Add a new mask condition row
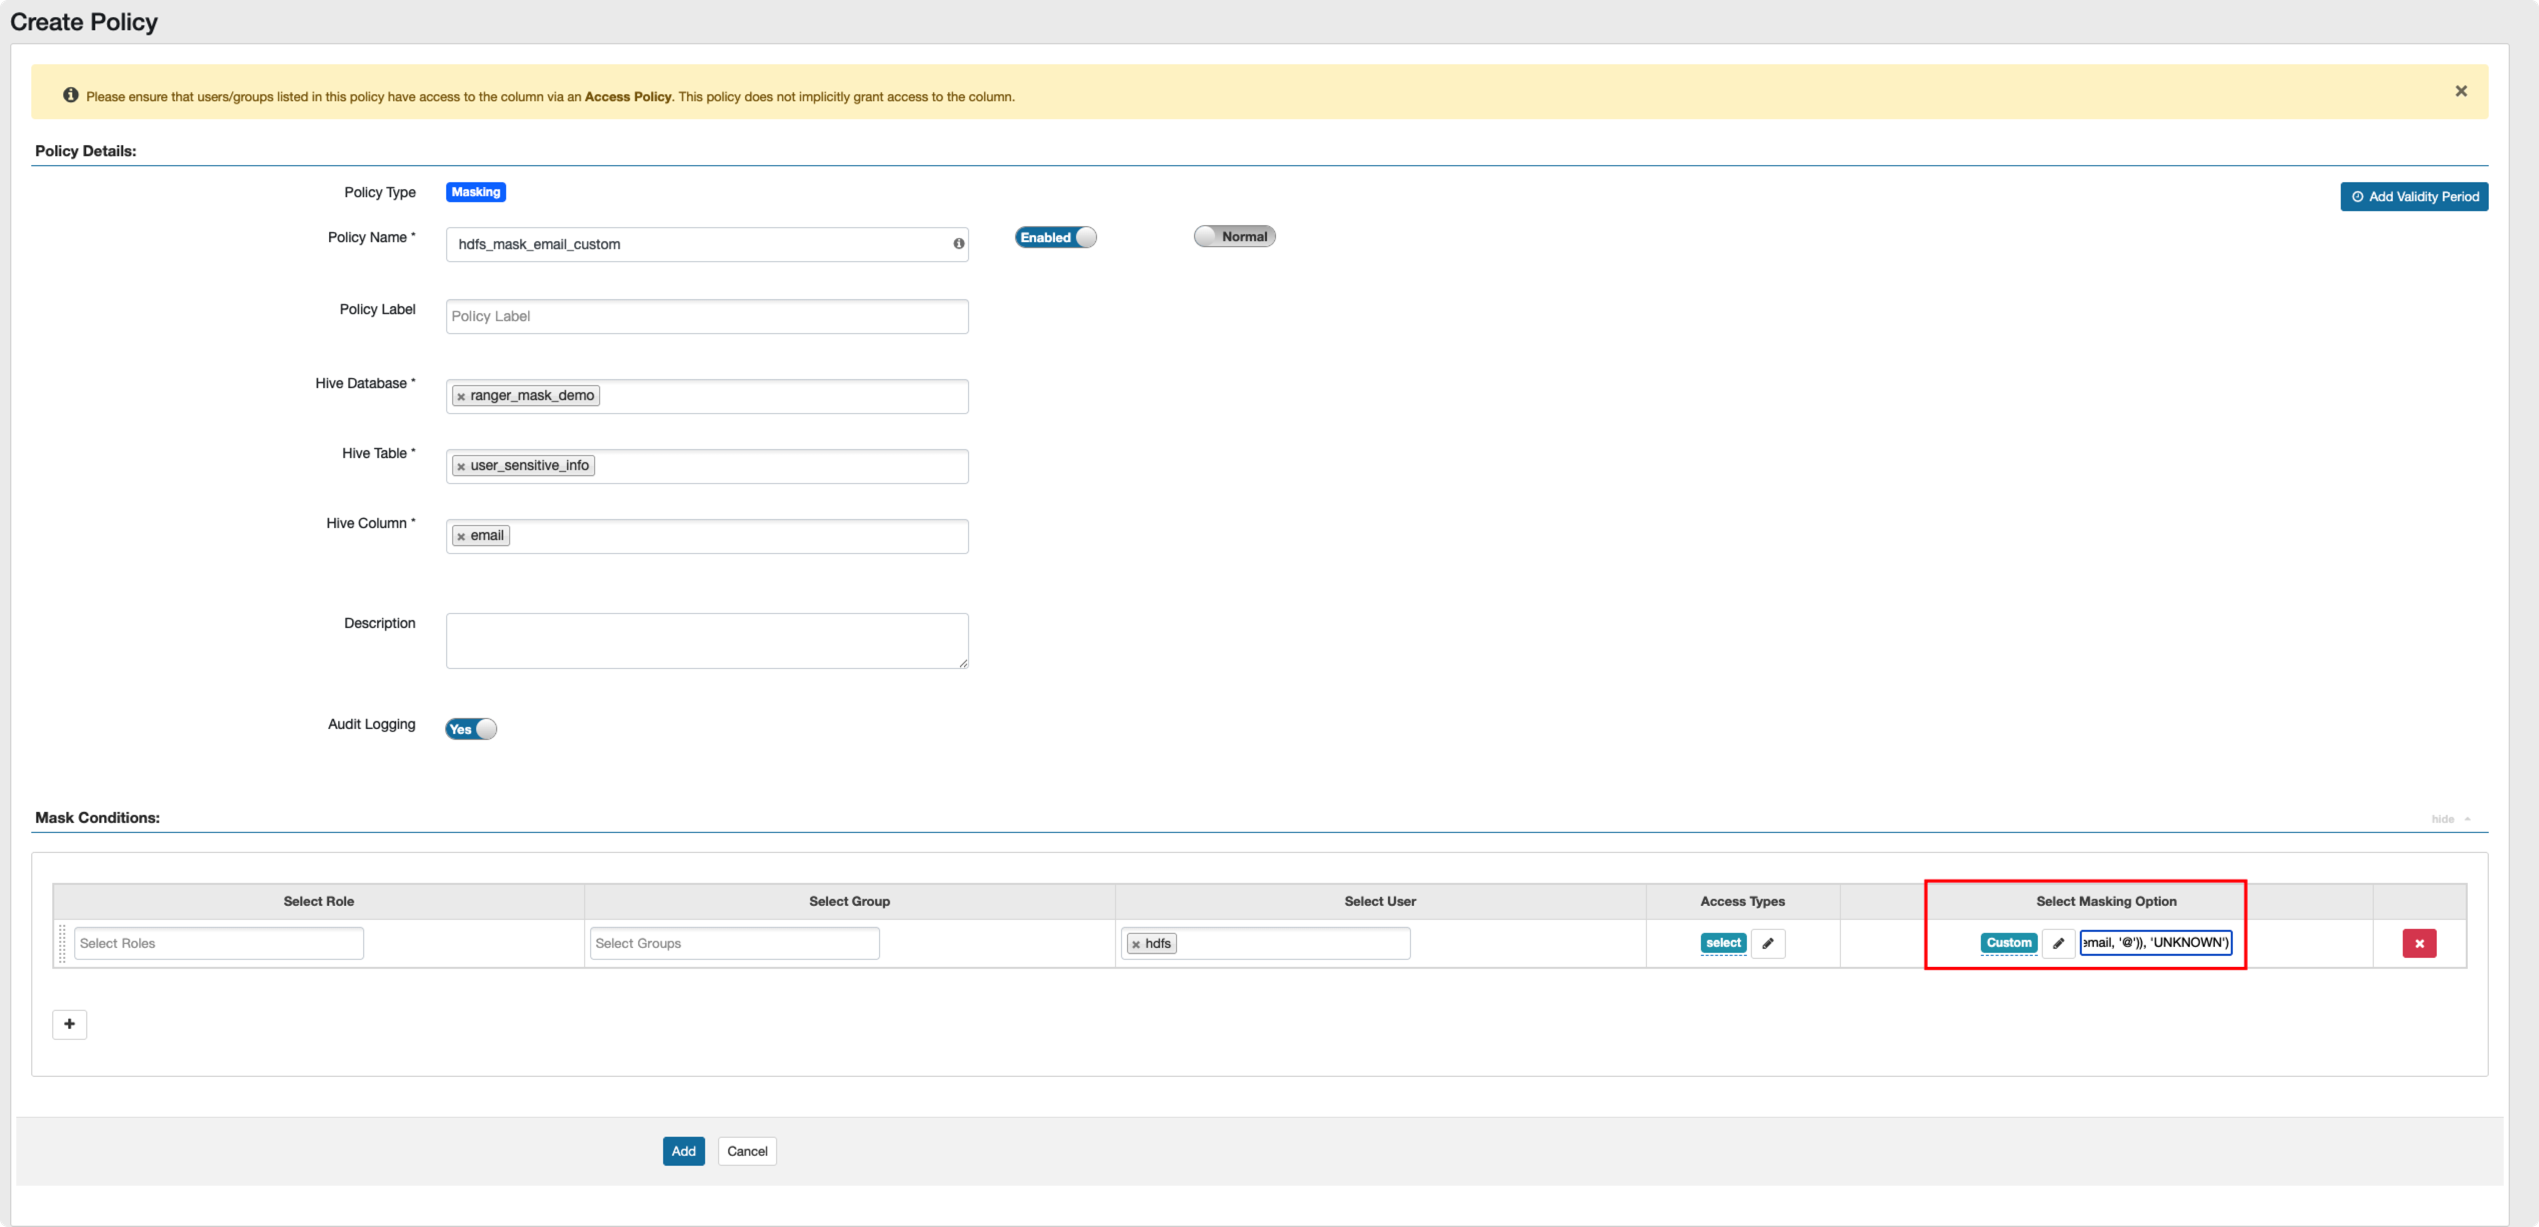 point(69,1024)
